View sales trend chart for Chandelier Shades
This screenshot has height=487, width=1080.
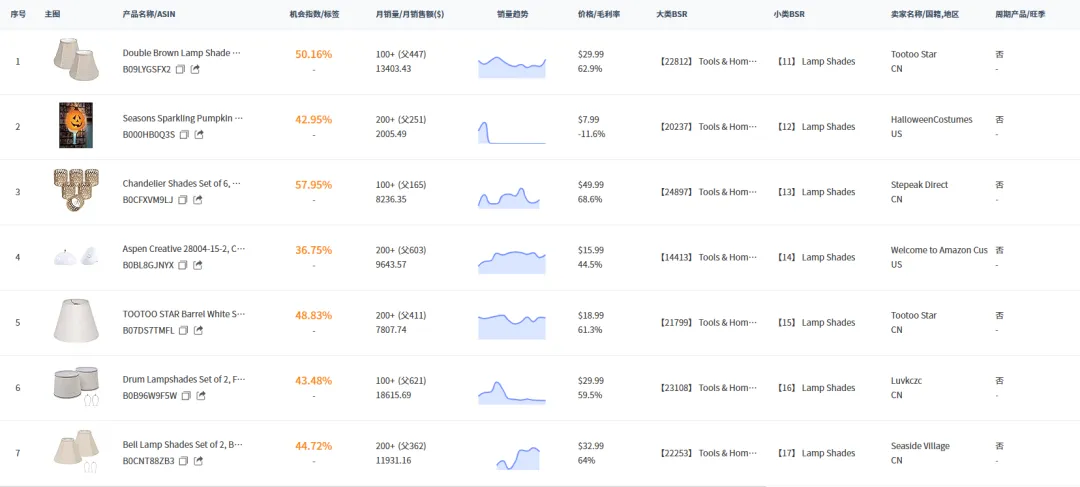[509, 197]
